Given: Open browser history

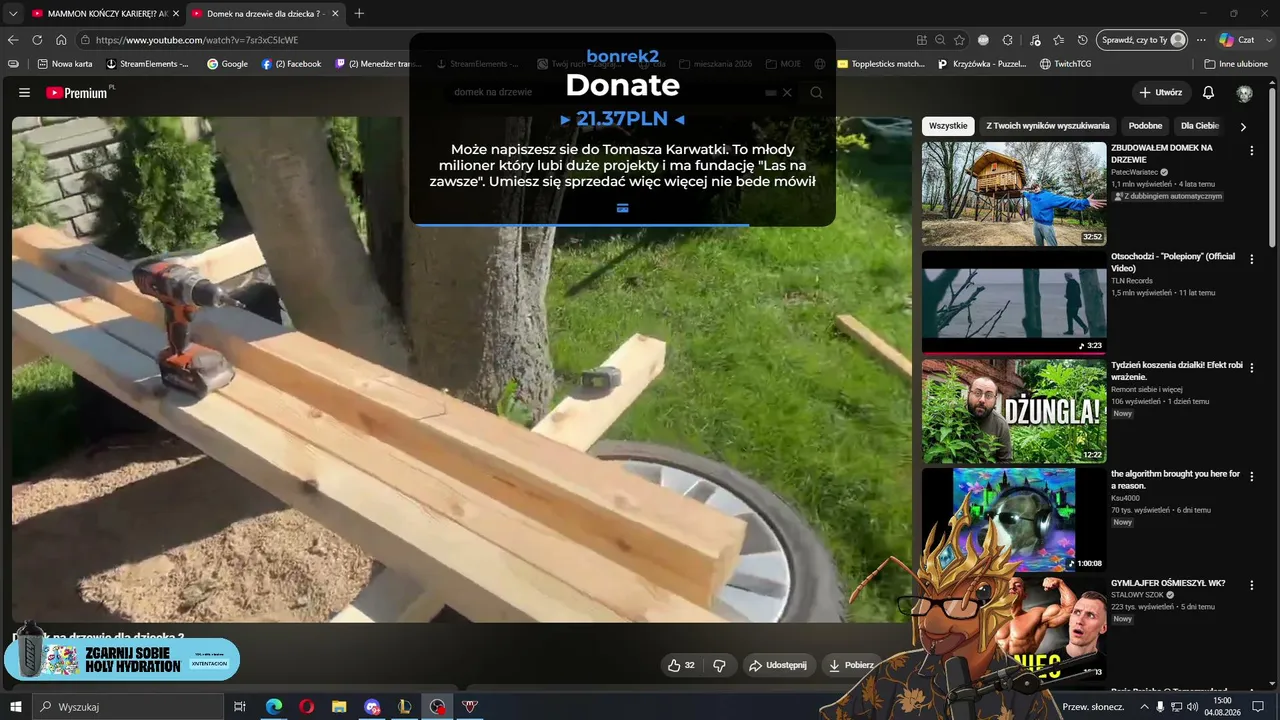Looking at the screenshot, I should coord(1083,40).
